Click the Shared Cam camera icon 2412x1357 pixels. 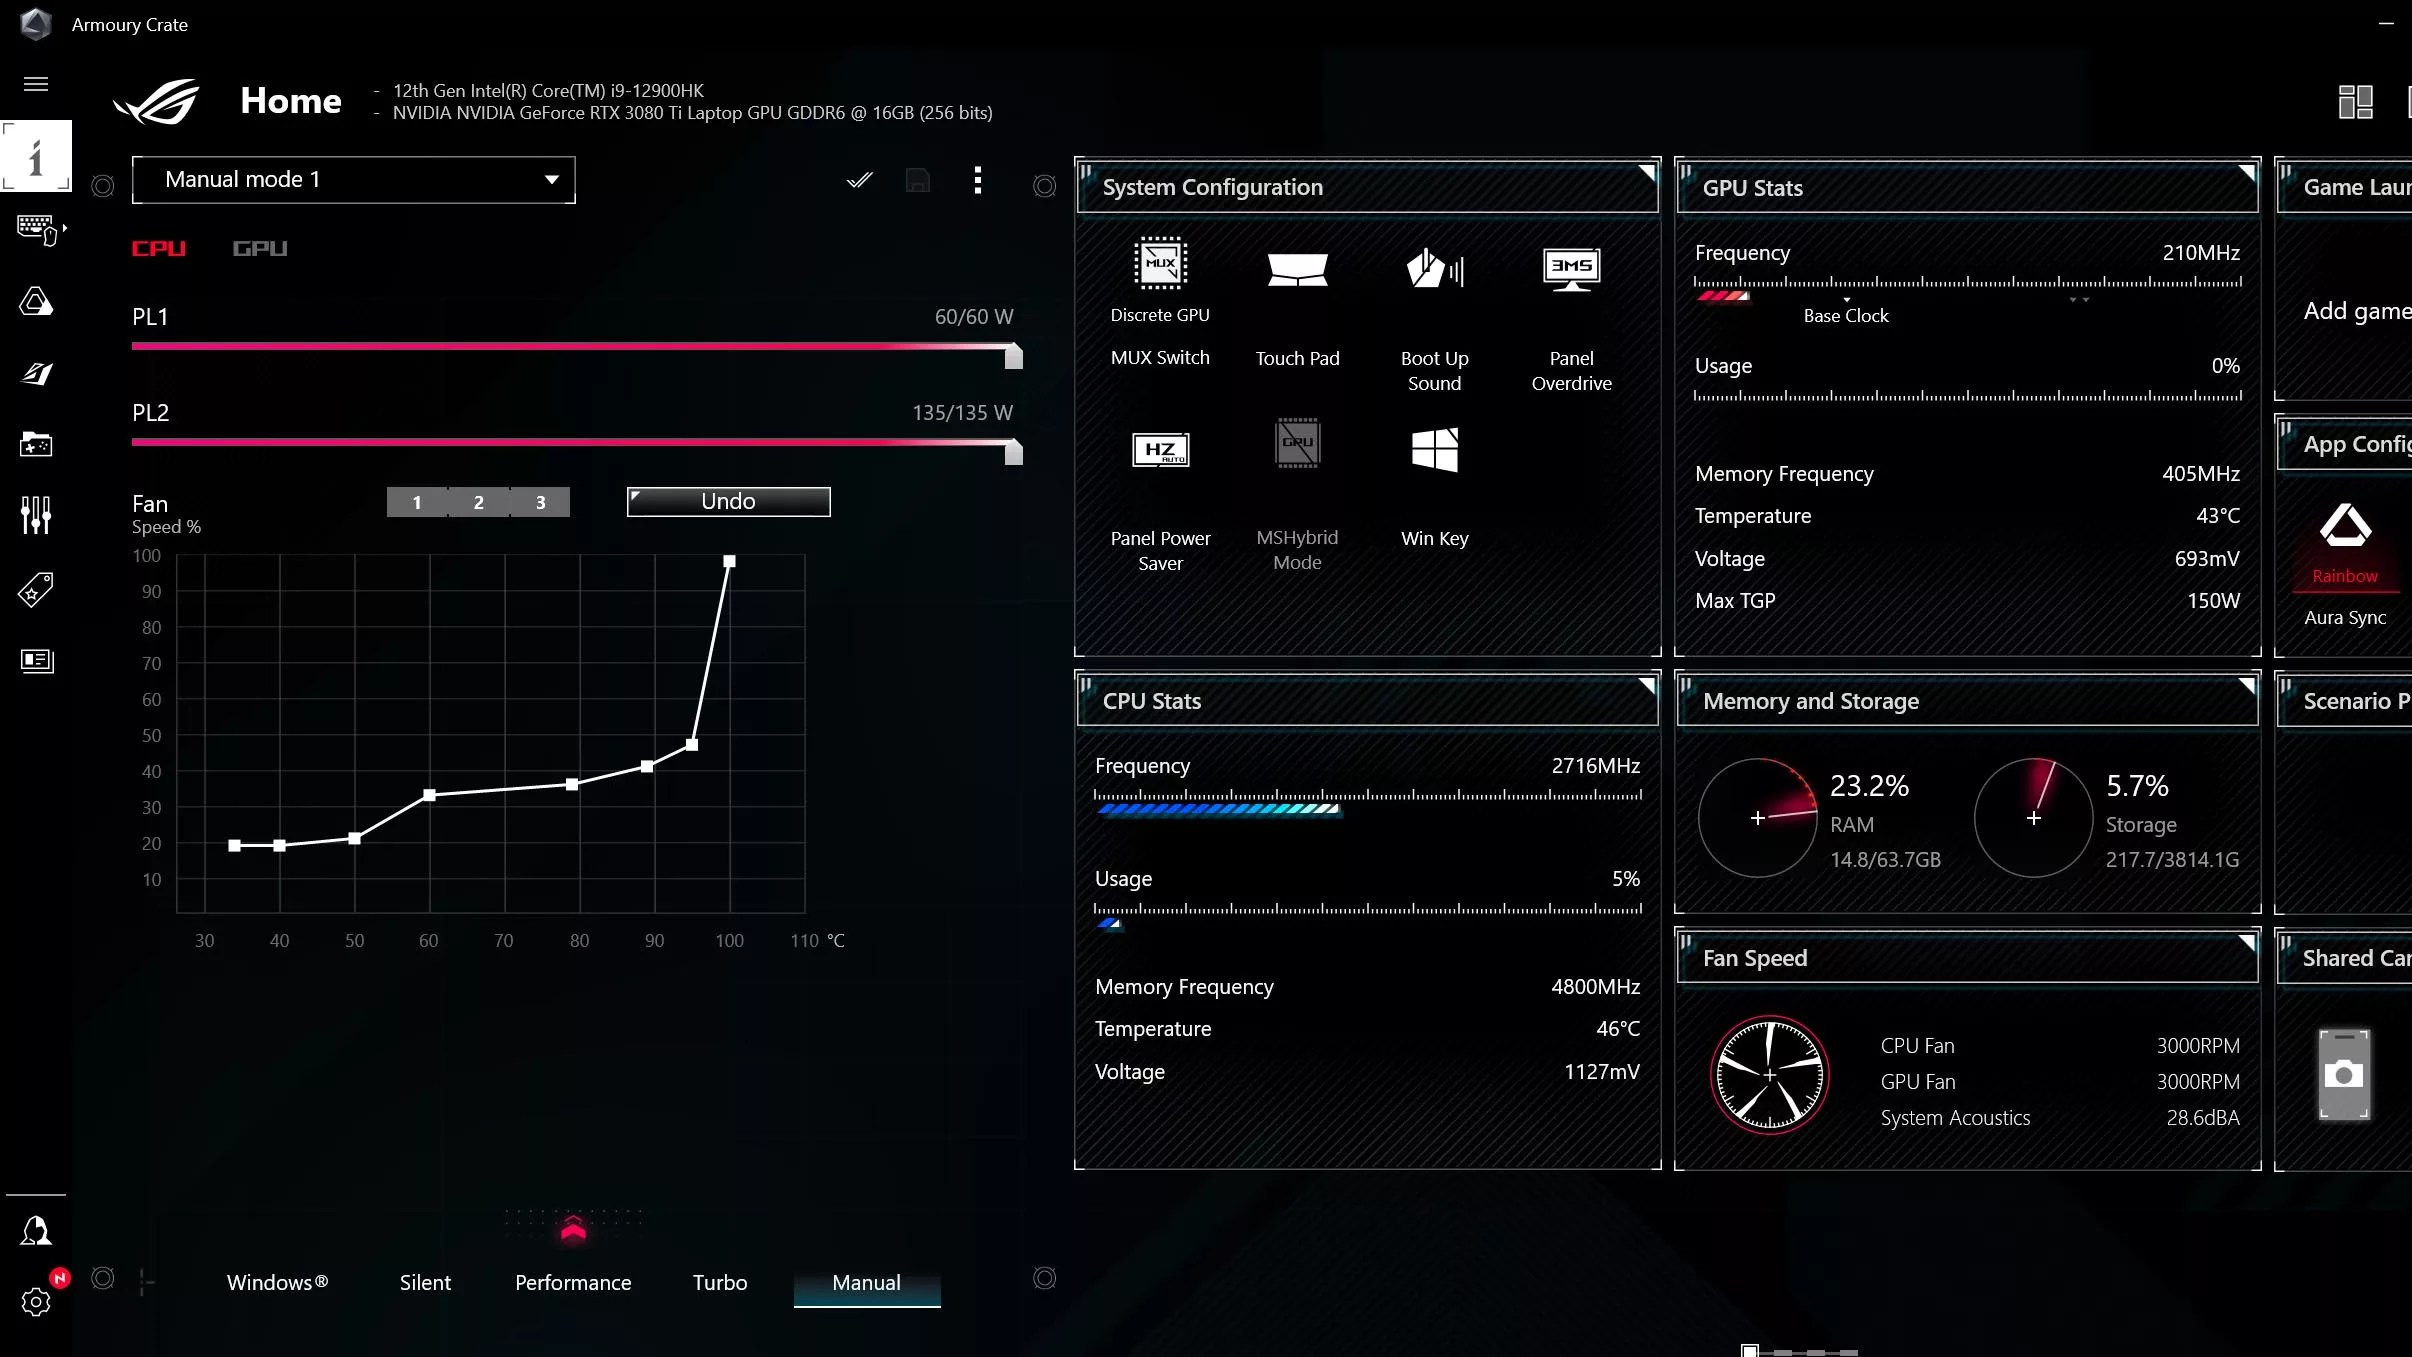point(2344,1075)
